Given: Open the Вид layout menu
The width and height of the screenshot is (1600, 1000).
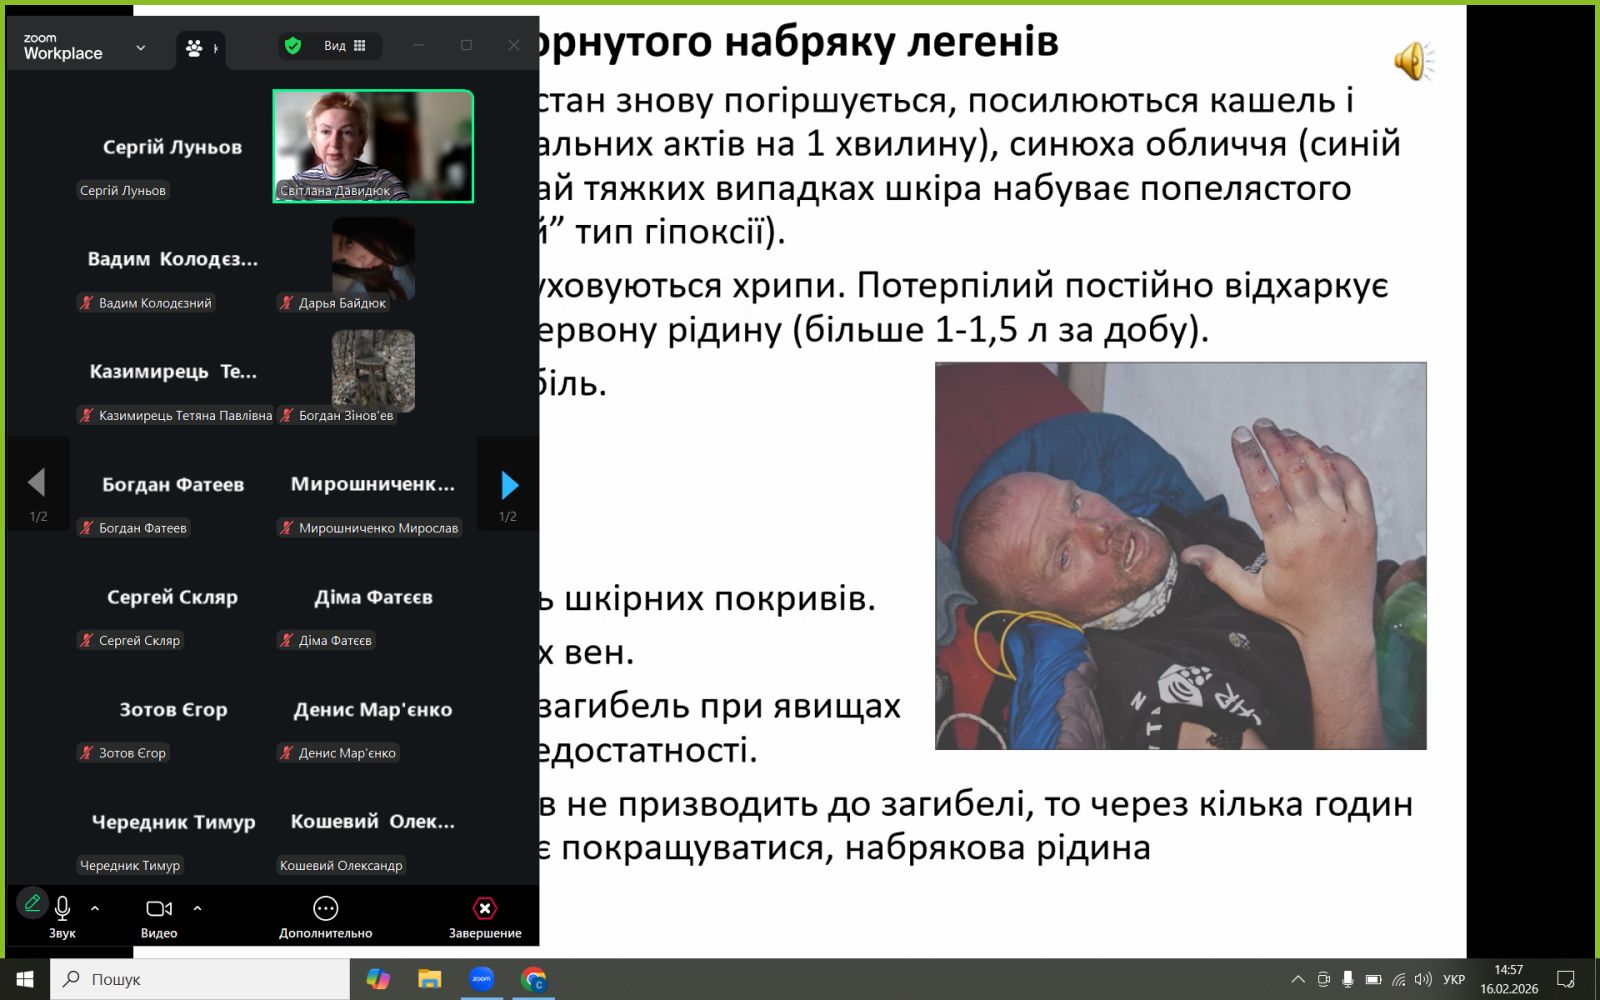Looking at the screenshot, I should coord(344,45).
